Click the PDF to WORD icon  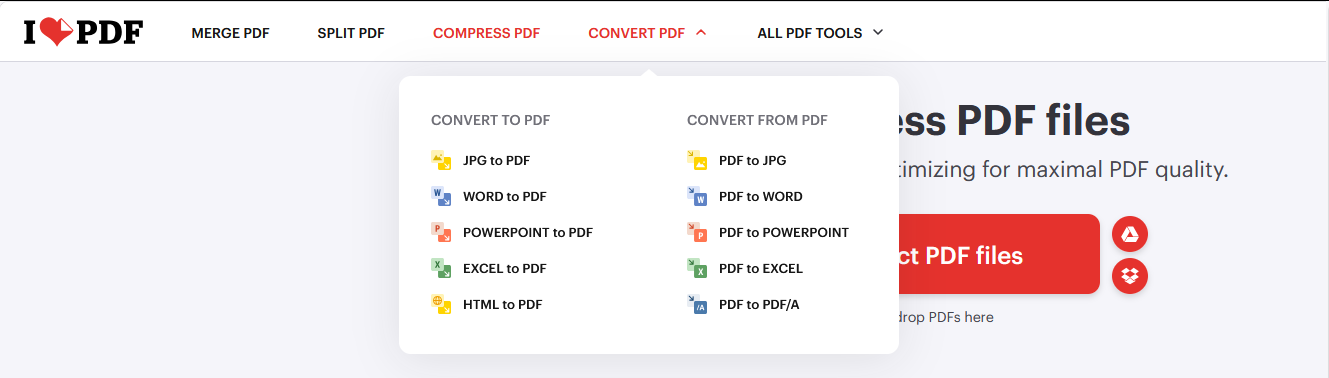[x=697, y=196]
